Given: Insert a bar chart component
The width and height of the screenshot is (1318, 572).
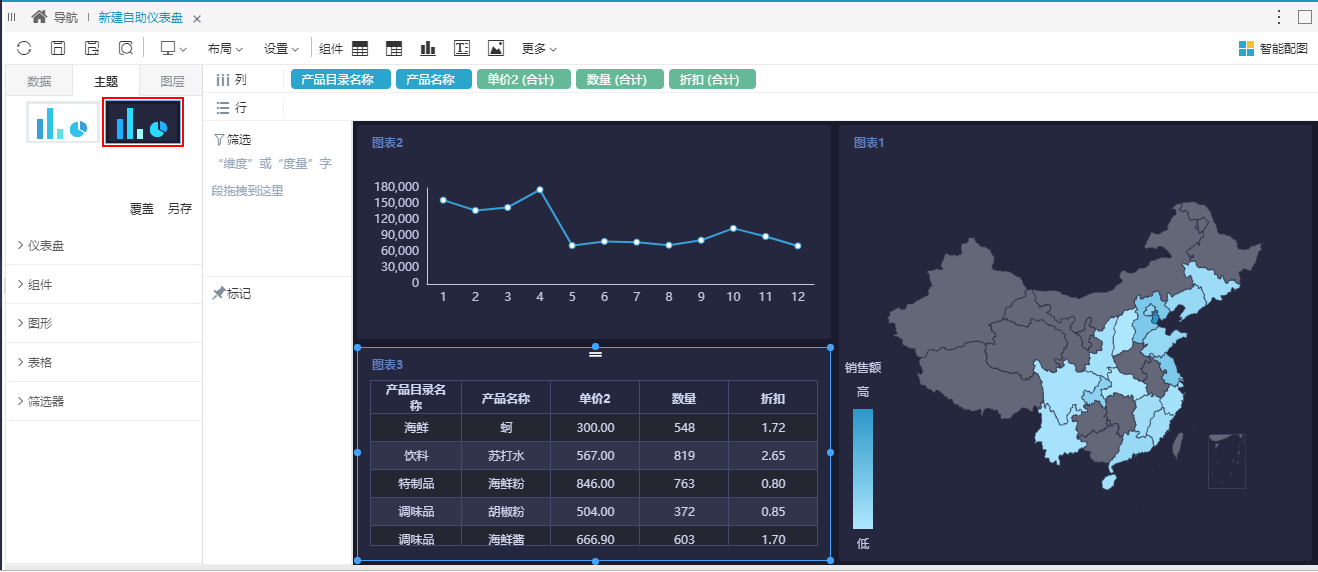Looking at the screenshot, I should (428, 48).
